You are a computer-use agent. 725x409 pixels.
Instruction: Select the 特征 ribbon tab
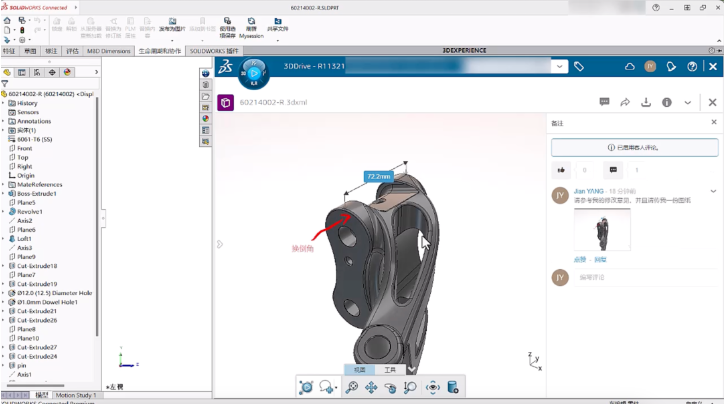pos(9,51)
